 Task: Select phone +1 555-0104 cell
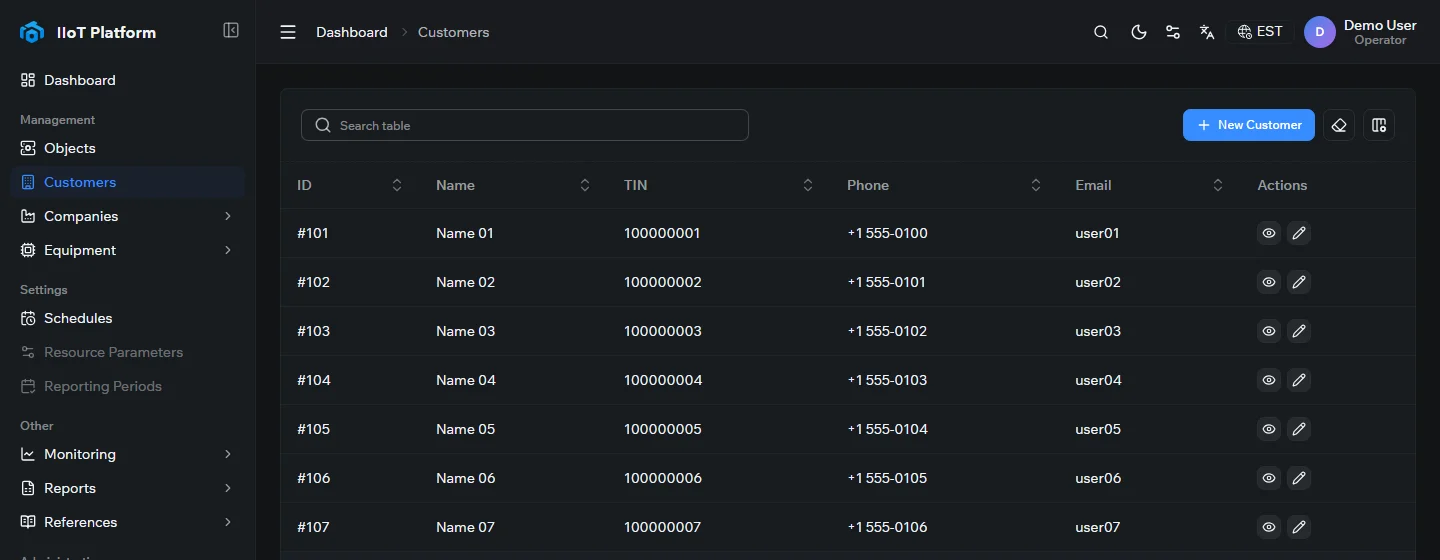(887, 429)
